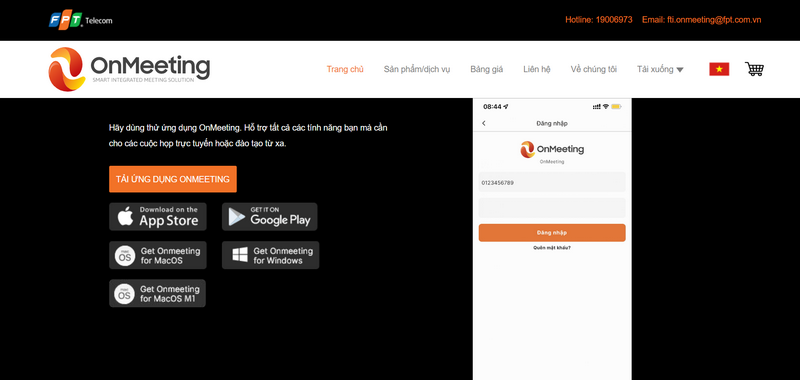Expand the Tải xuống dropdown menu
The image size is (800, 380).
(x=660, y=69)
